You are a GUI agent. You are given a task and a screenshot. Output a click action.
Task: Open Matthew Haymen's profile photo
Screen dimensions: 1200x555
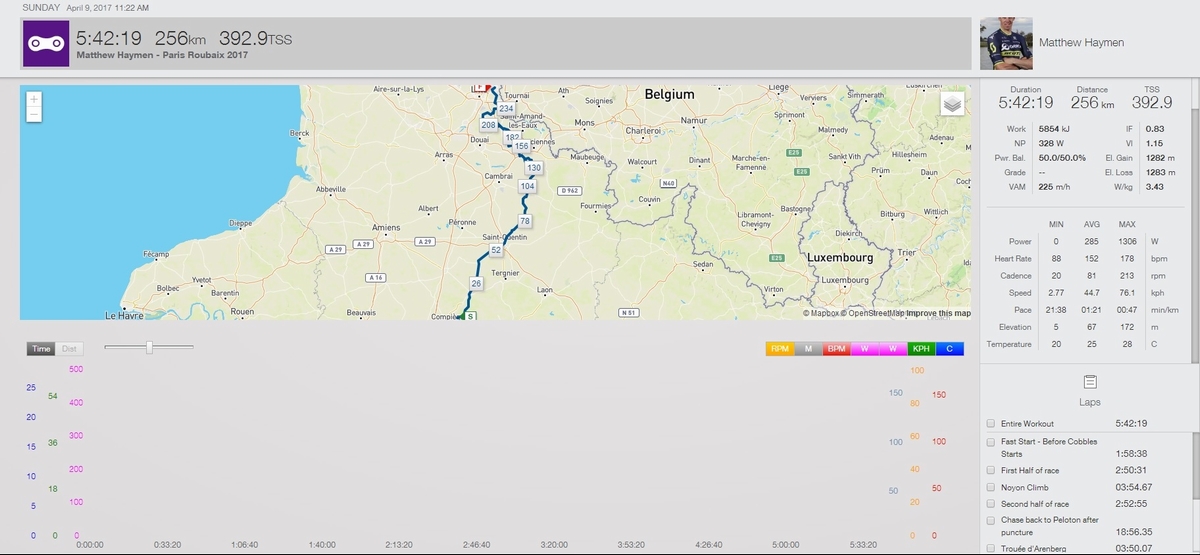pos(1005,44)
